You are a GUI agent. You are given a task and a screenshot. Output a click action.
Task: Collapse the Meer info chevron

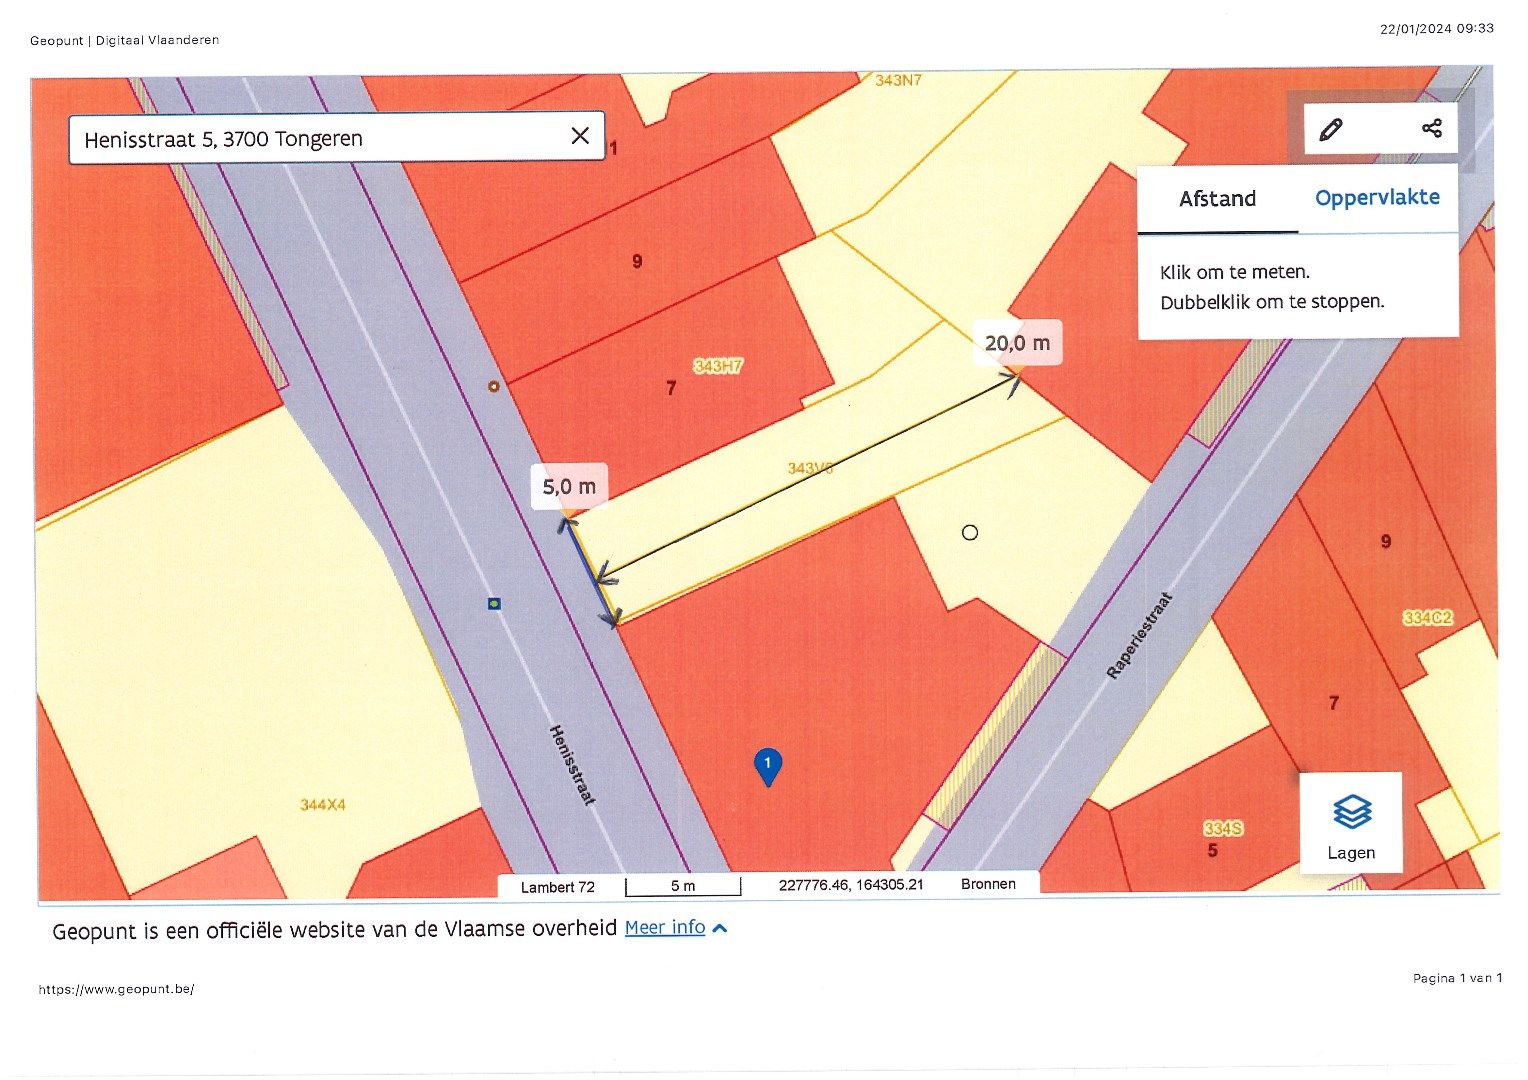720,929
